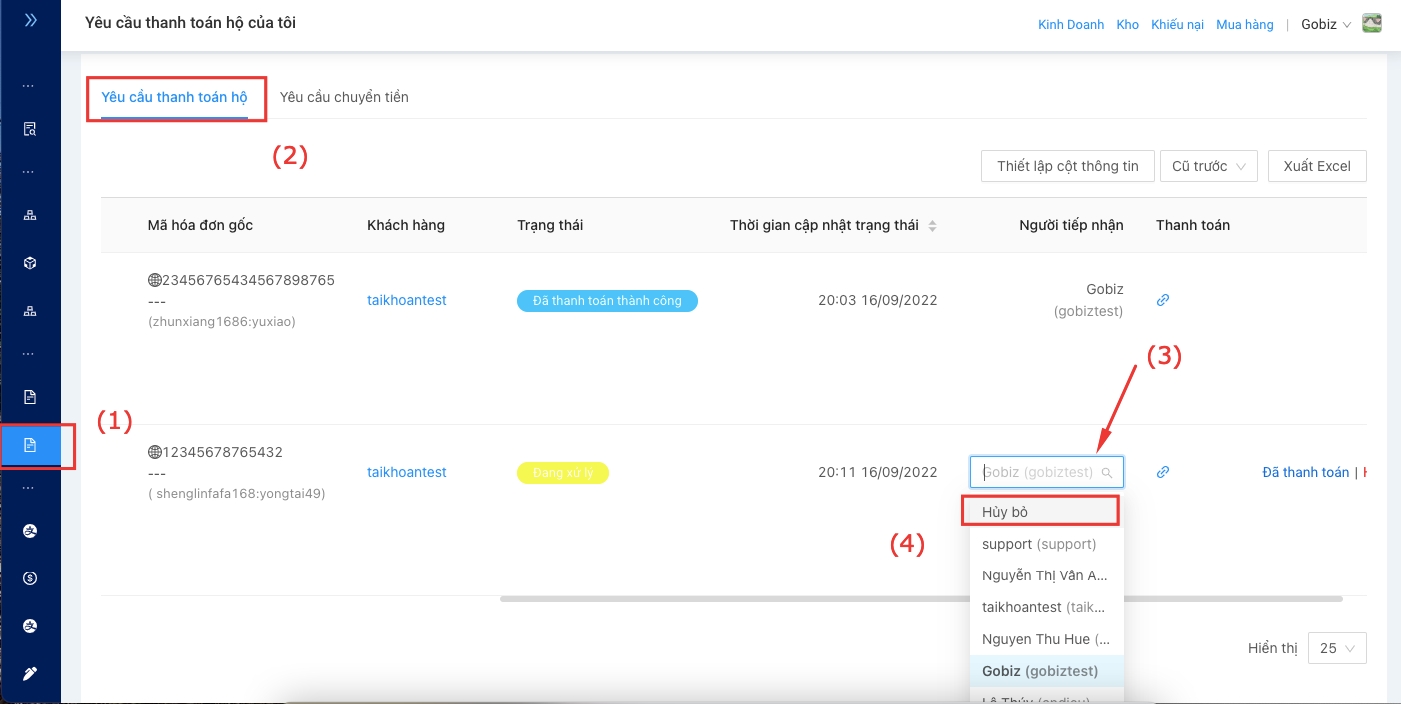The height and width of the screenshot is (704, 1401).
Task: Expand the Gobiz account menu in header
Action: coord(1326,24)
